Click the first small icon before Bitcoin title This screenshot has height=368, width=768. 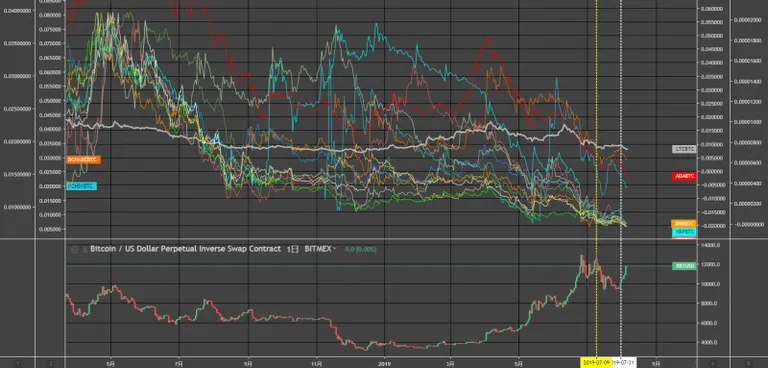(x=74, y=249)
